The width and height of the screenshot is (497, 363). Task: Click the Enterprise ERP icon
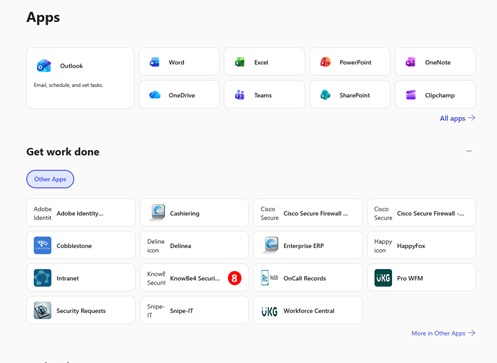click(x=271, y=245)
